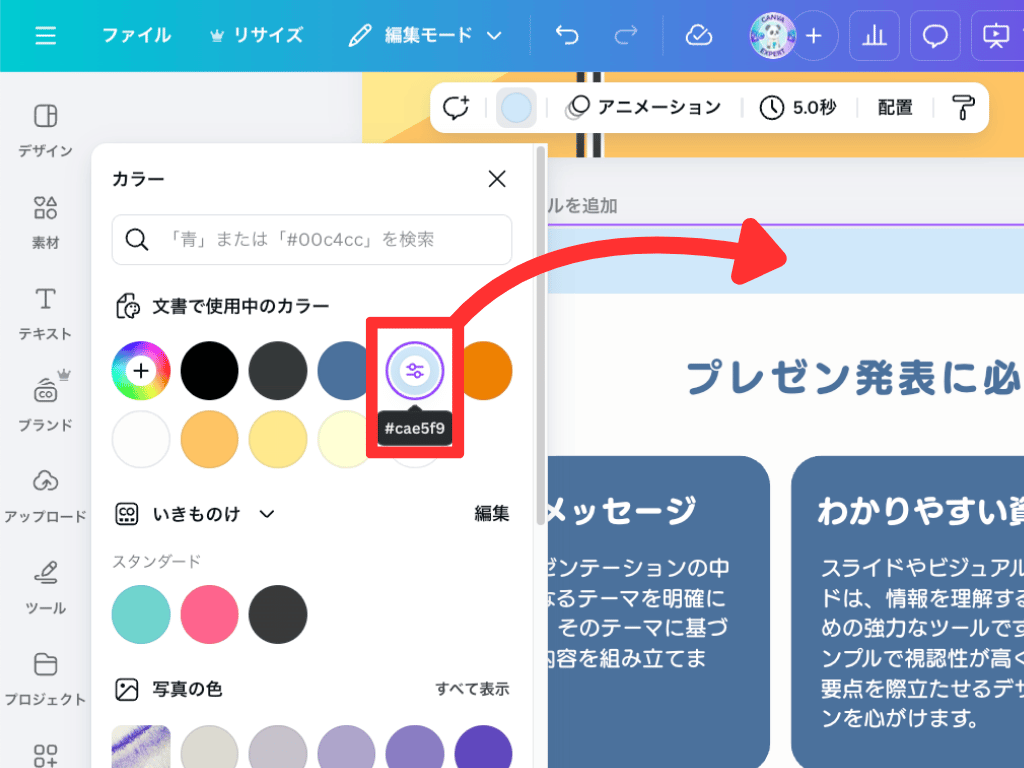This screenshot has width=1024, height=768.
Task: Open the ツール sidebar panel
Action: pos(45,588)
